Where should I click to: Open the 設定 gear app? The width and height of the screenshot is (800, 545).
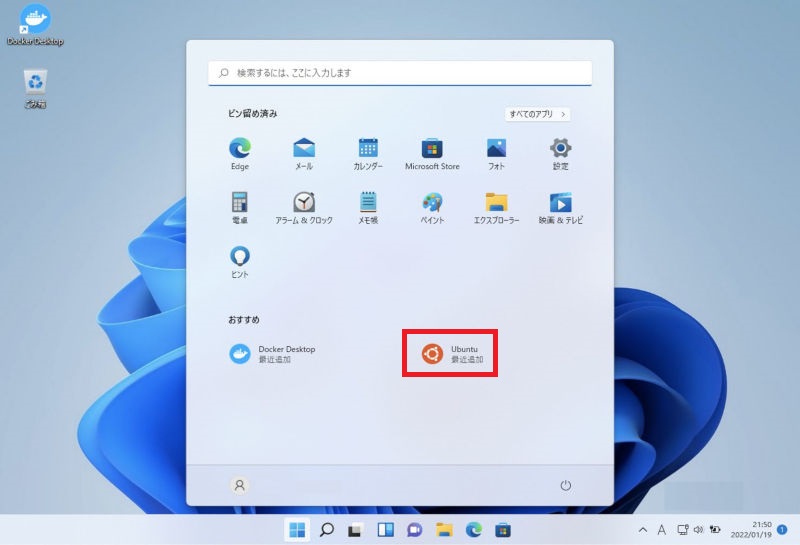pyautogui.click(x=560, y=154)
